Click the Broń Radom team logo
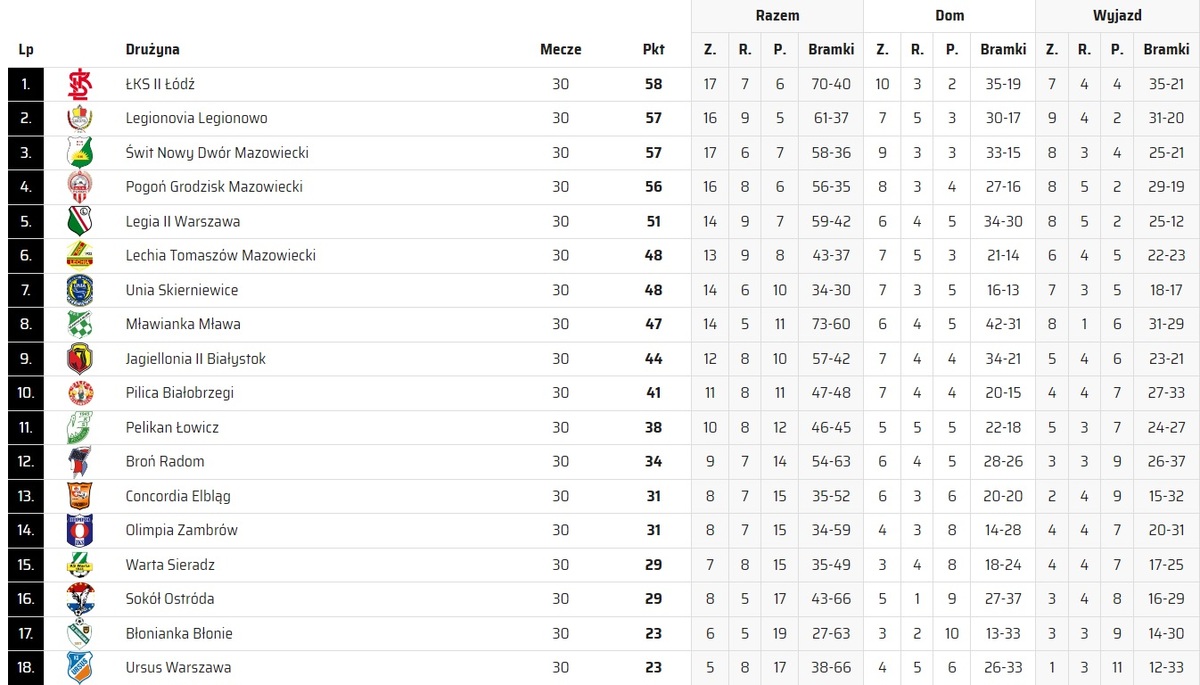 [80, 461]
